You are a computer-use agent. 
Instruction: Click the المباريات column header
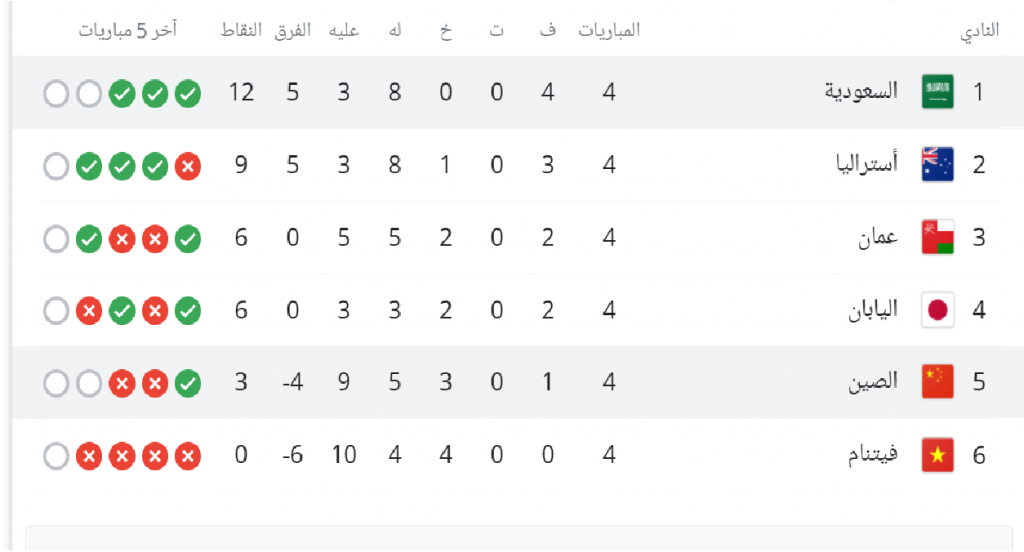click(x=609, y=30)
